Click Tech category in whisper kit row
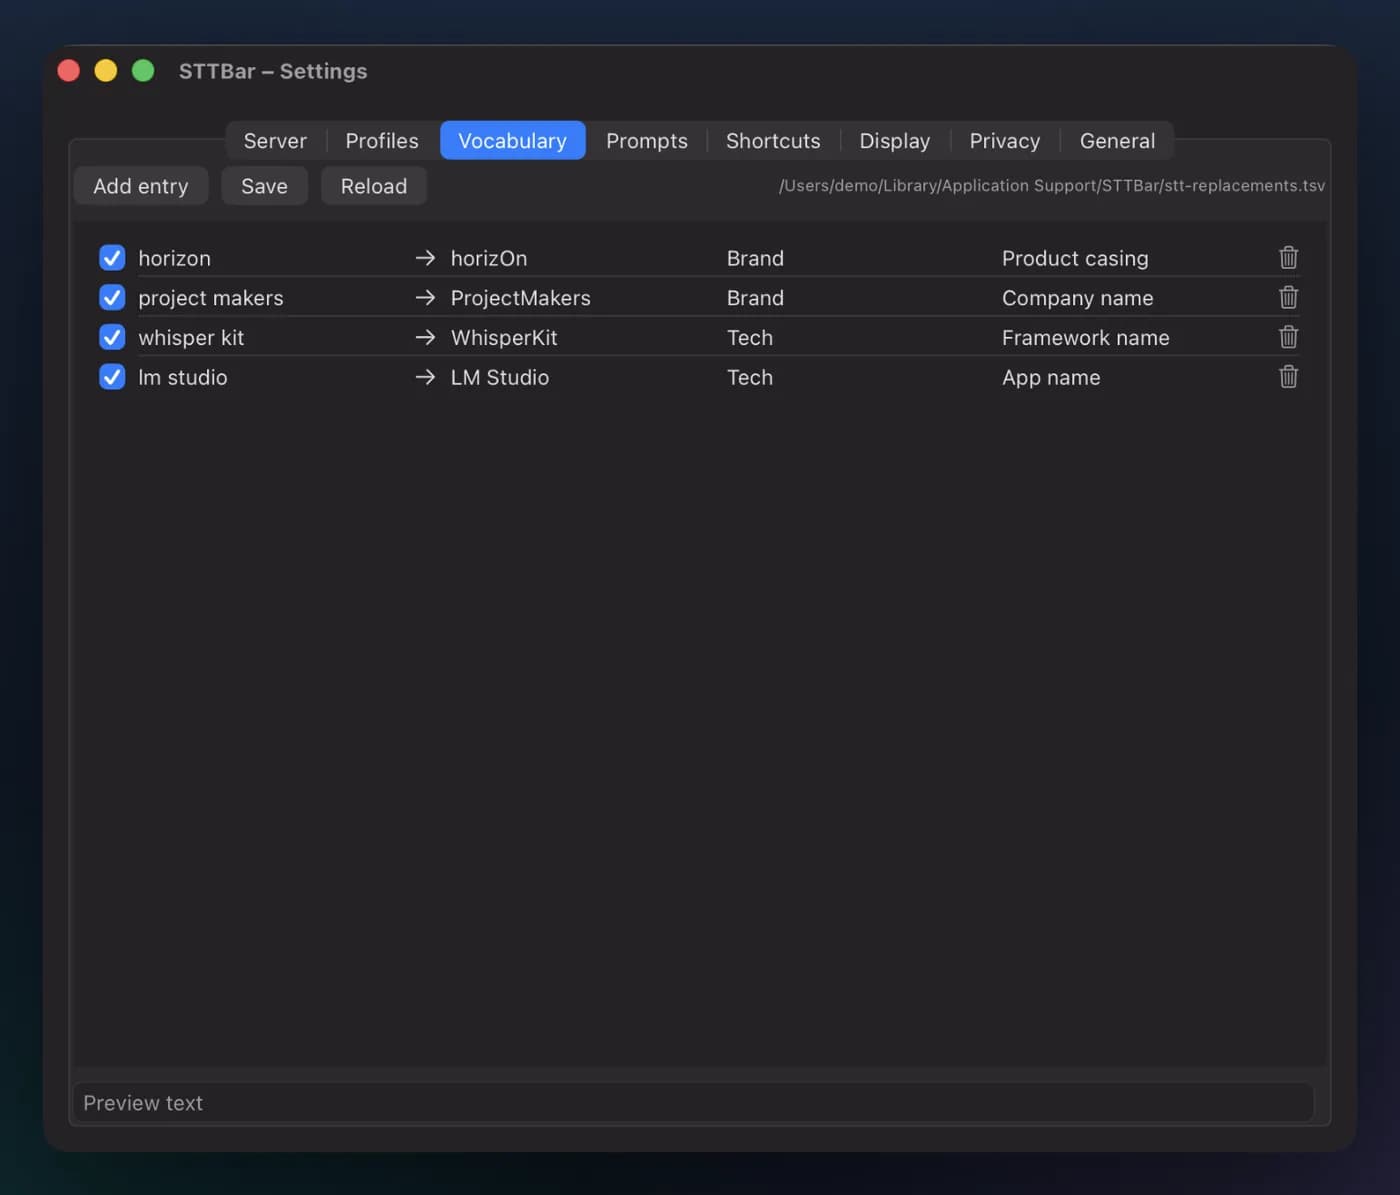 pyautogui.click(x=750, y=338)
